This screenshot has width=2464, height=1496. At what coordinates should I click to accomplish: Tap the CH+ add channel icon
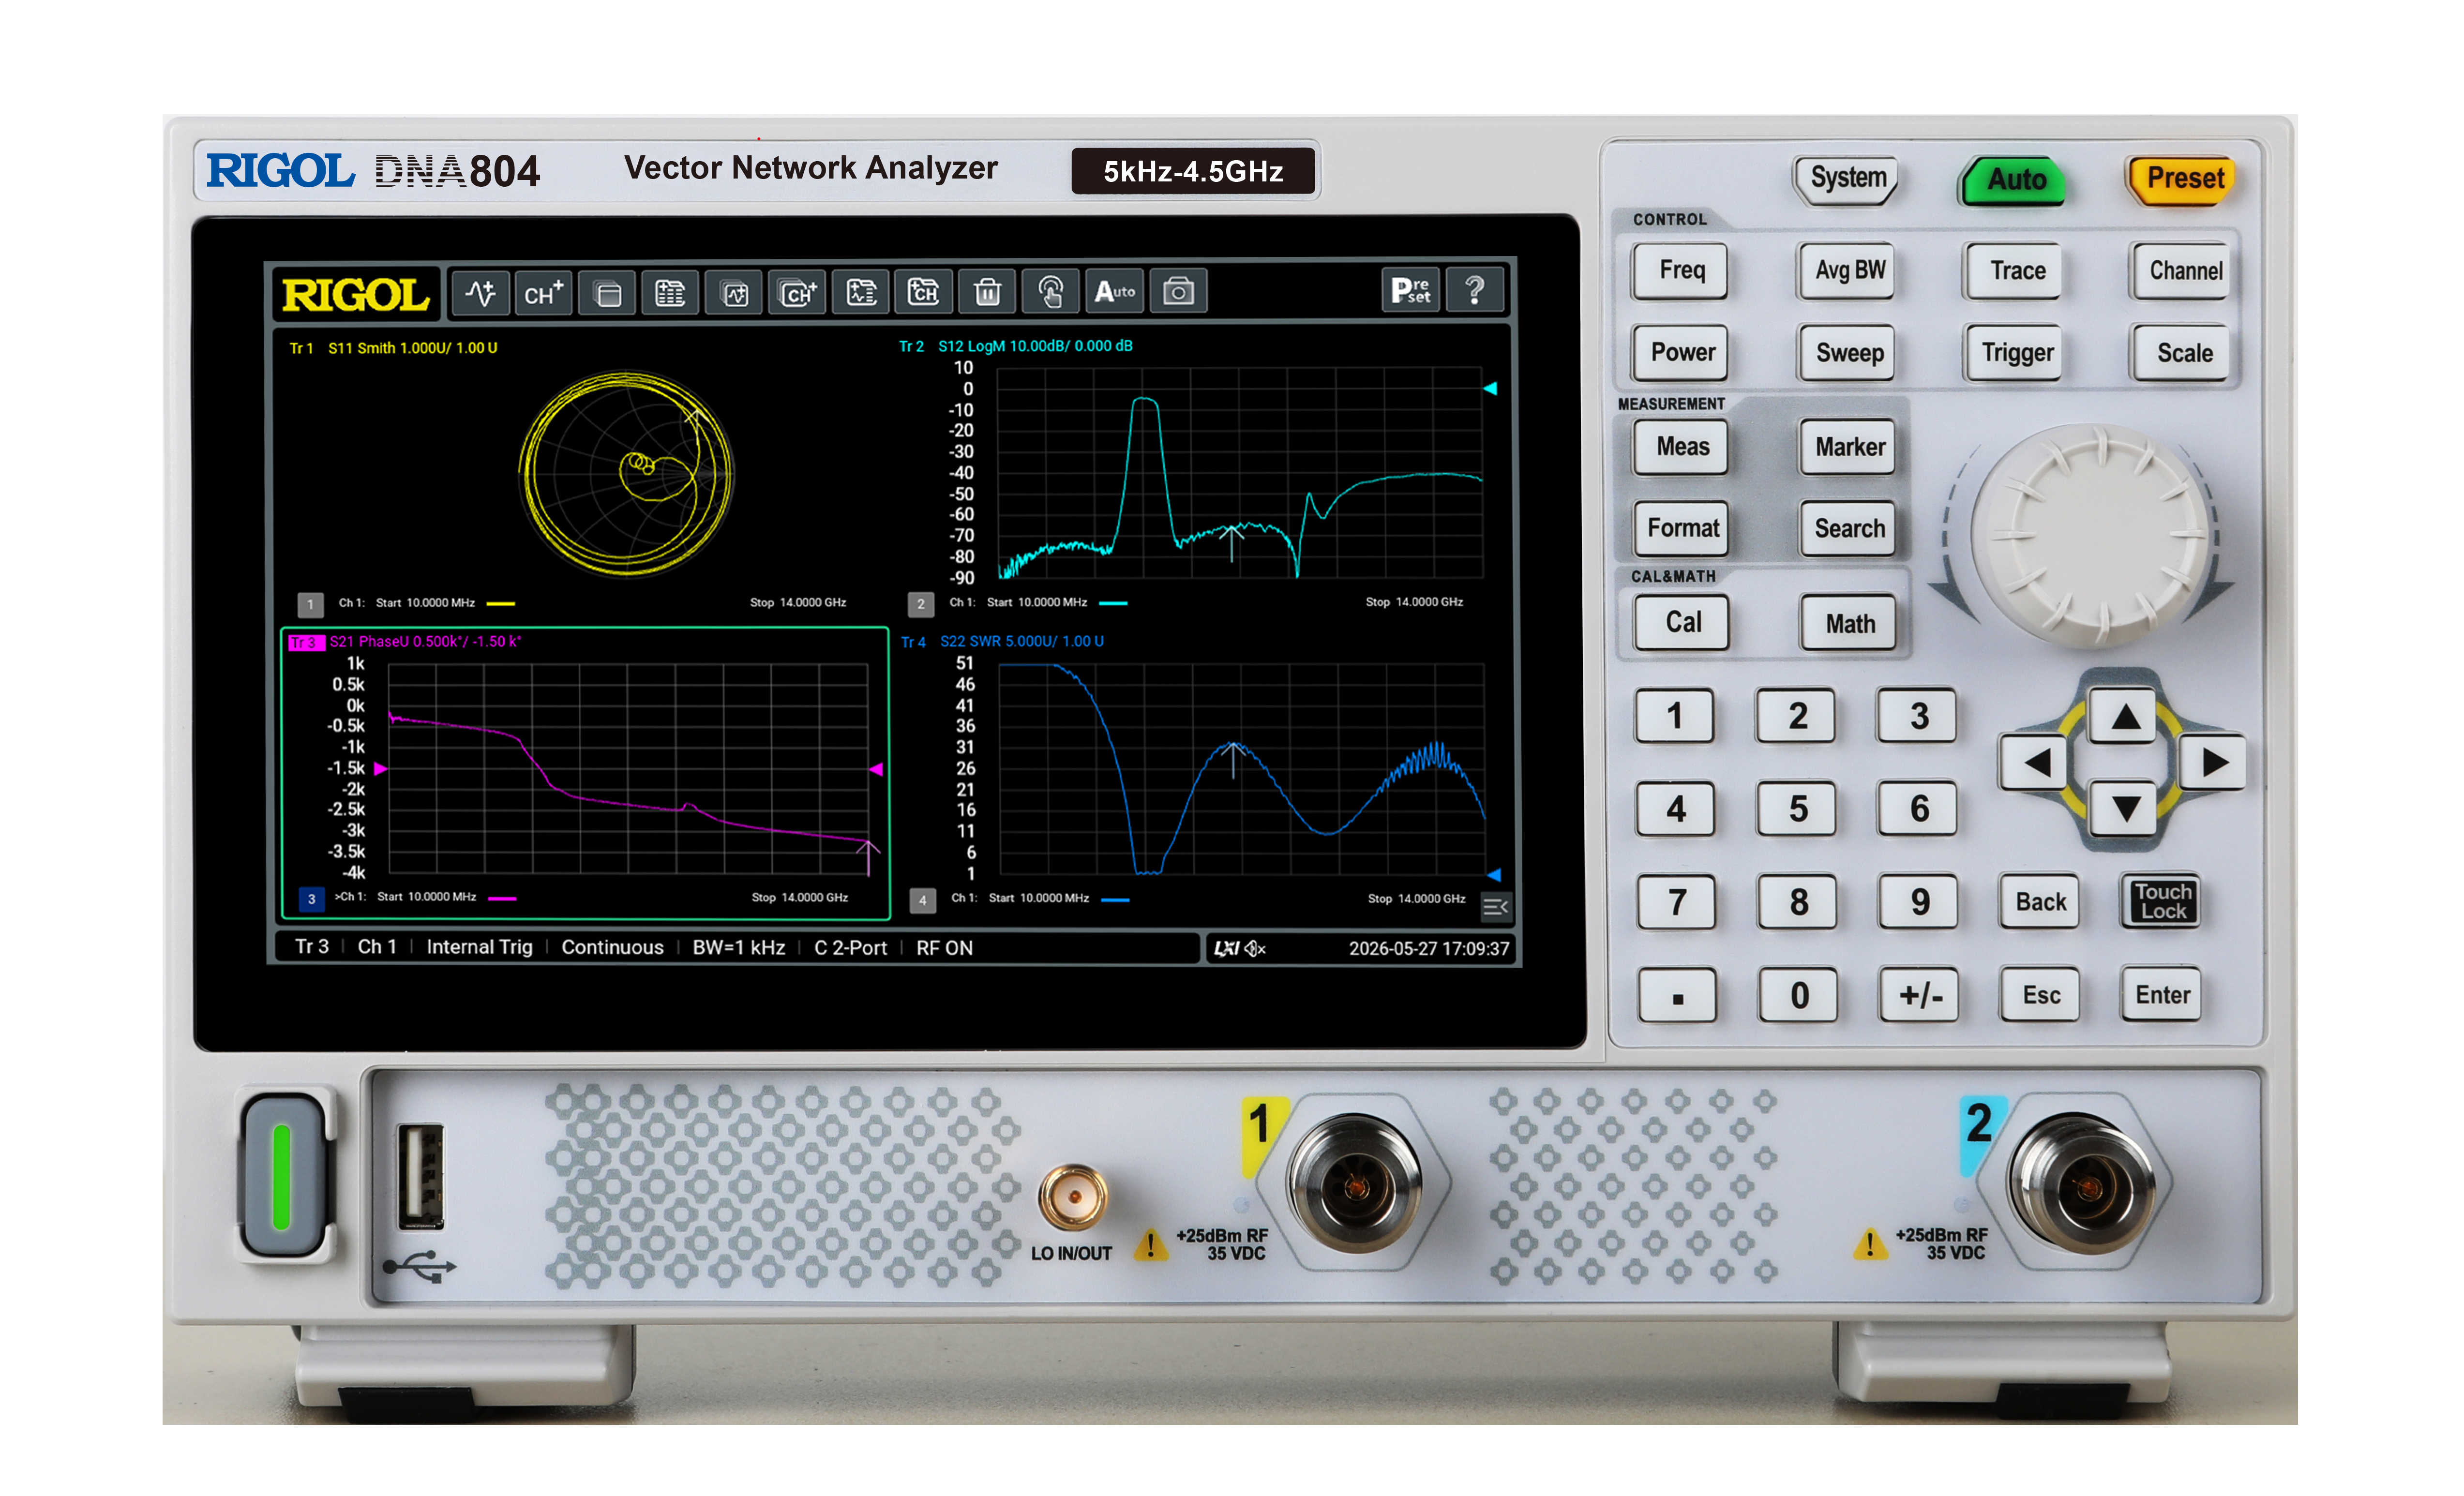543,293
